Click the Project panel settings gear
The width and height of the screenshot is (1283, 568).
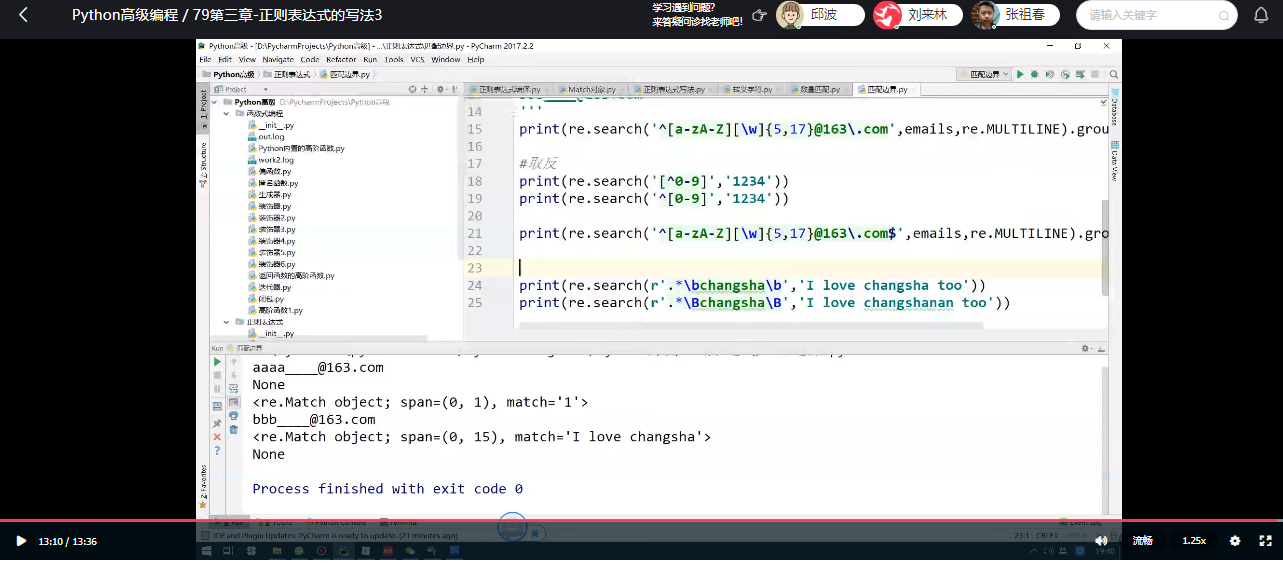click(440, 89)
